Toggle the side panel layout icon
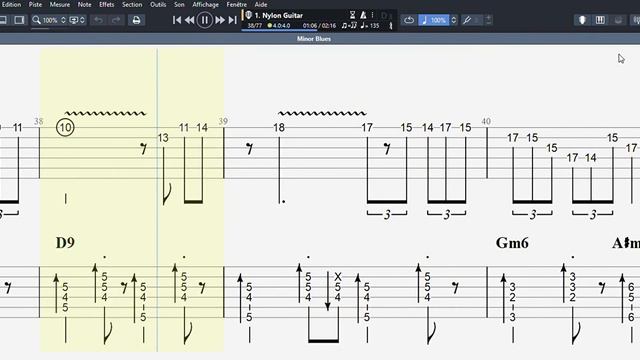Screen dimensions: 640x360 [x=19, y=20]
